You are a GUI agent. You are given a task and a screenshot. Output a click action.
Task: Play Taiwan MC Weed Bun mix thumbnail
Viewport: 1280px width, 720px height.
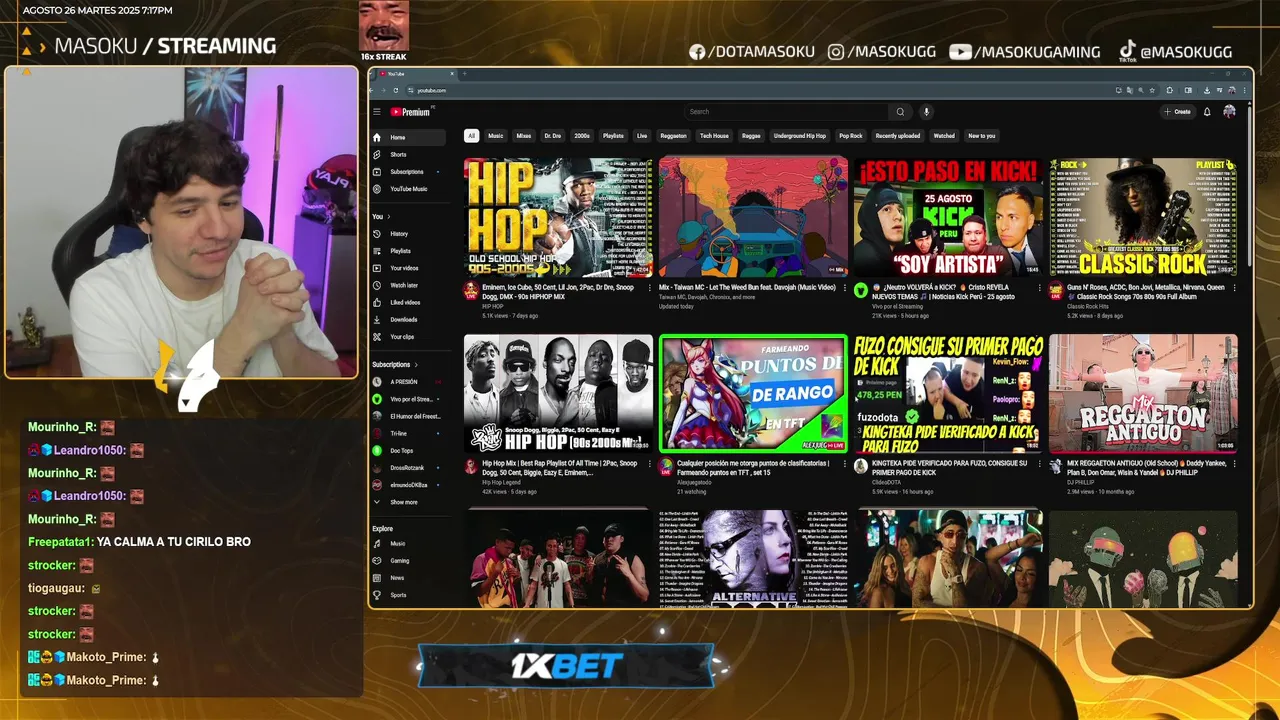click(753, 217)
